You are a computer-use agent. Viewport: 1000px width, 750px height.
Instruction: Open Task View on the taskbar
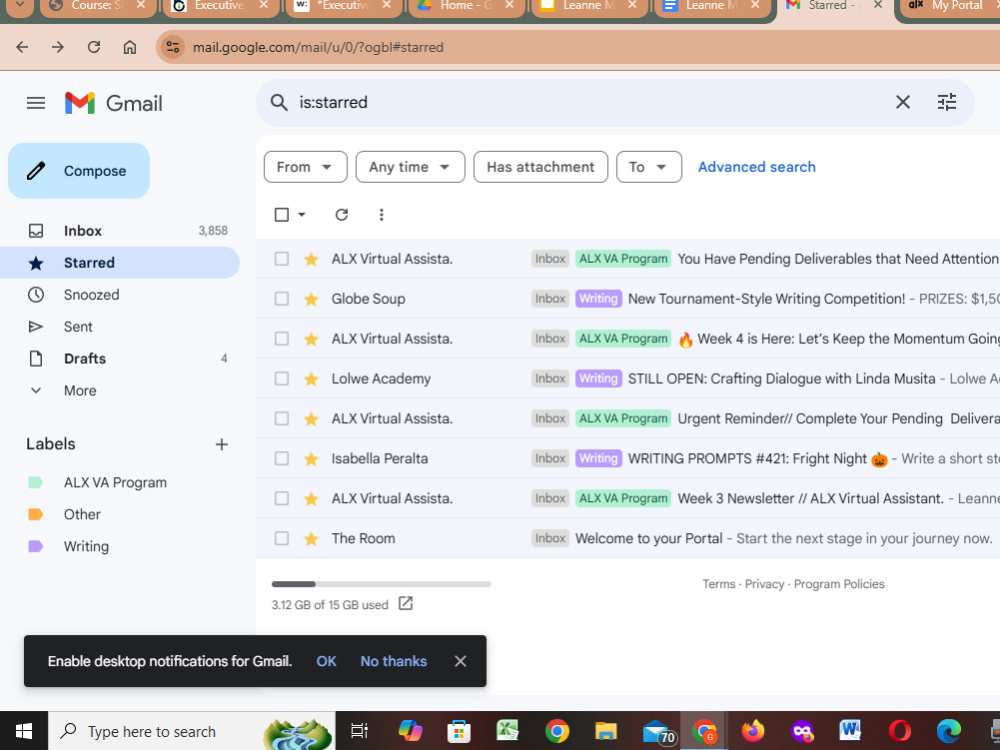[359, 732]
